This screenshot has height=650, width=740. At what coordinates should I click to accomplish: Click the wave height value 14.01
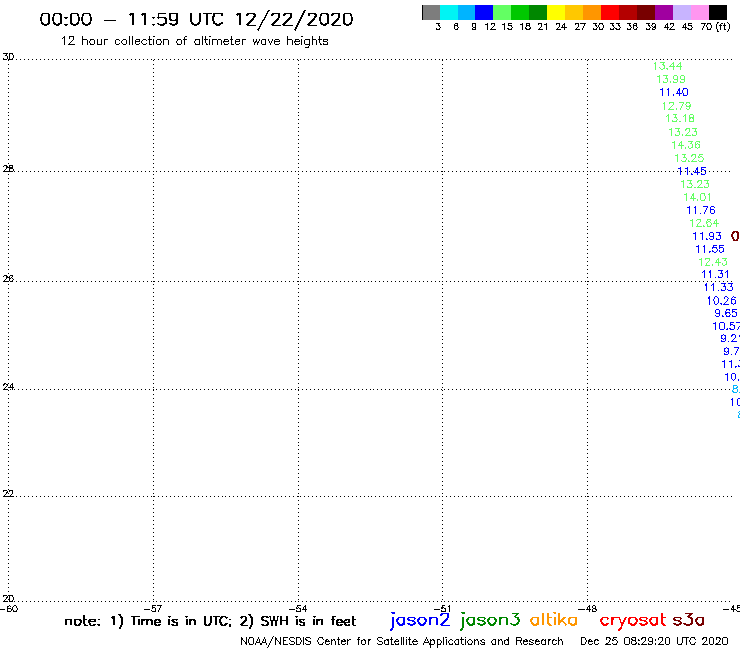pos(698,197)
